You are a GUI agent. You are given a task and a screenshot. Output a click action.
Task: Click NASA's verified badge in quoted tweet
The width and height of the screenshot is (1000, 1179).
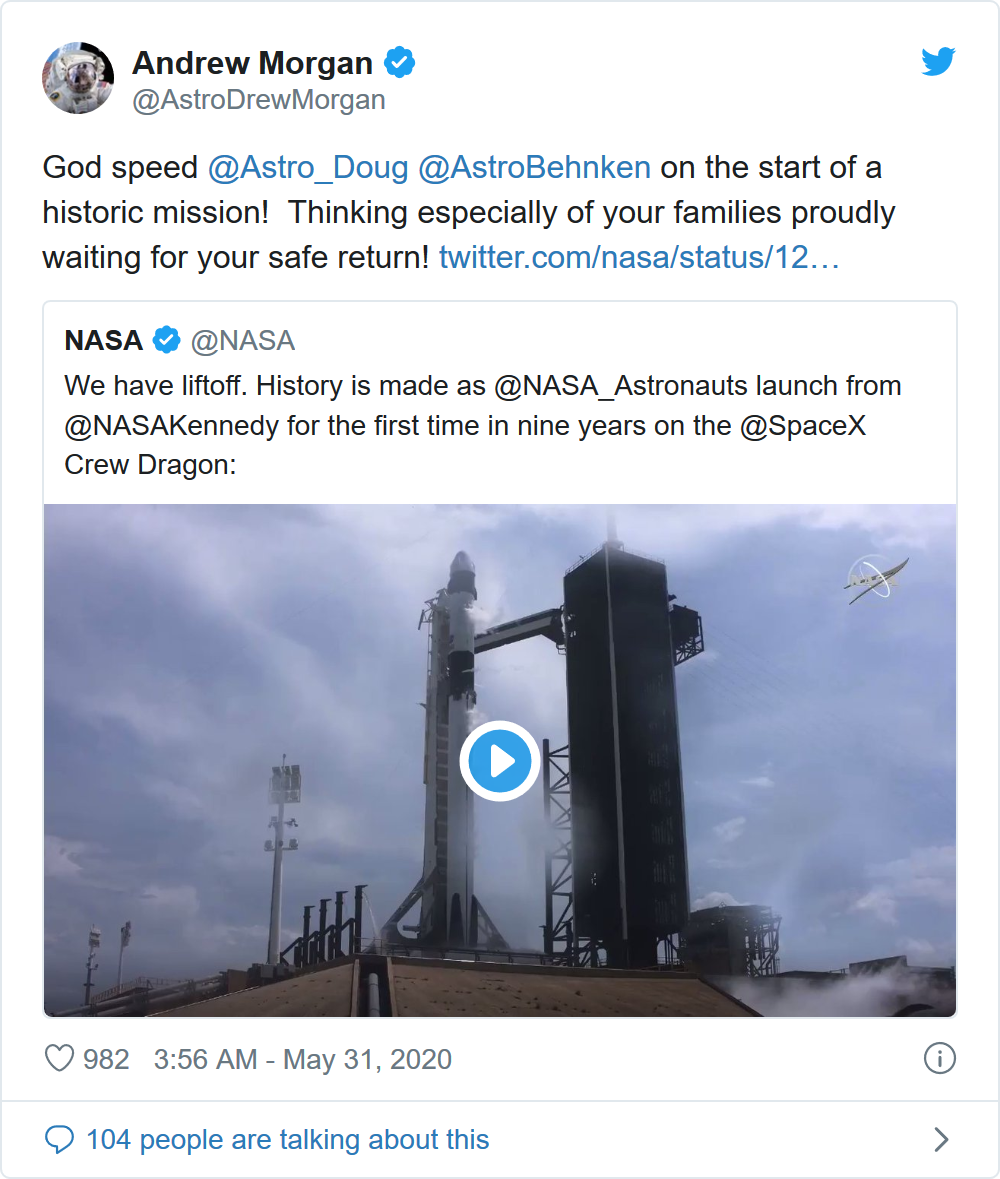[x=166, y=341]
